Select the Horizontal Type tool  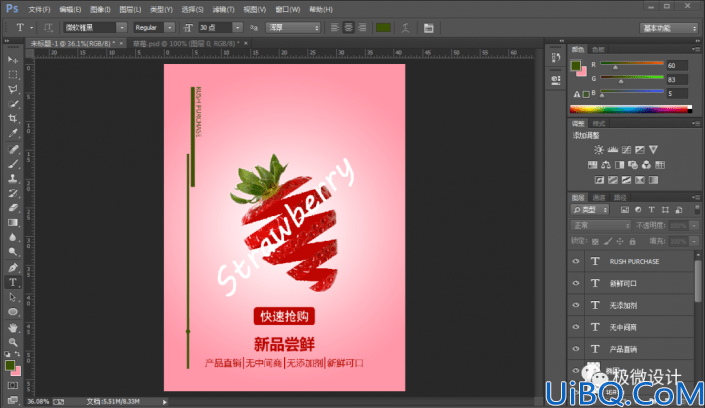pos(13,282)
